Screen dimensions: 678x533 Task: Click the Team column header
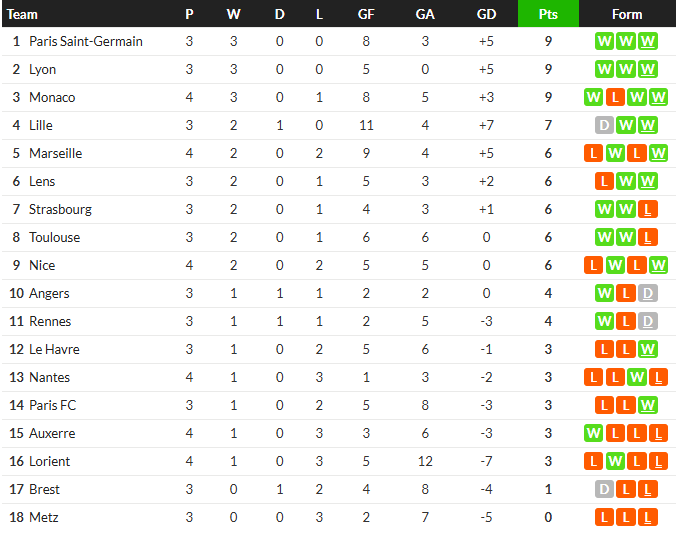tap(22, 14)
